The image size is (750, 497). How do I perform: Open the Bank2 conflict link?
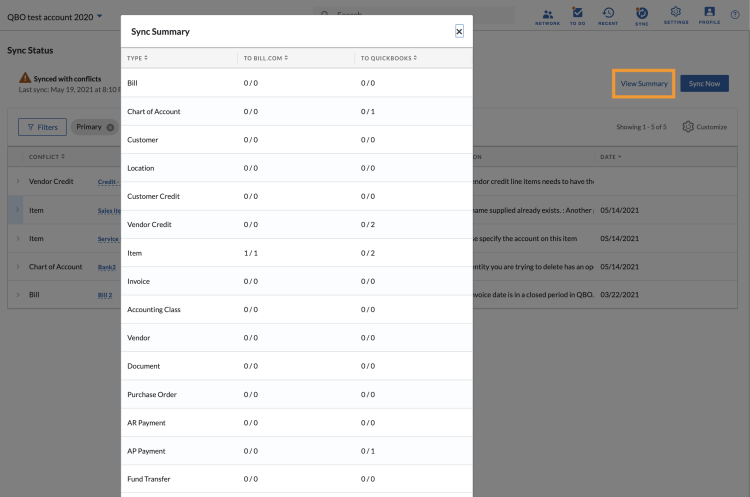point(107,267)
